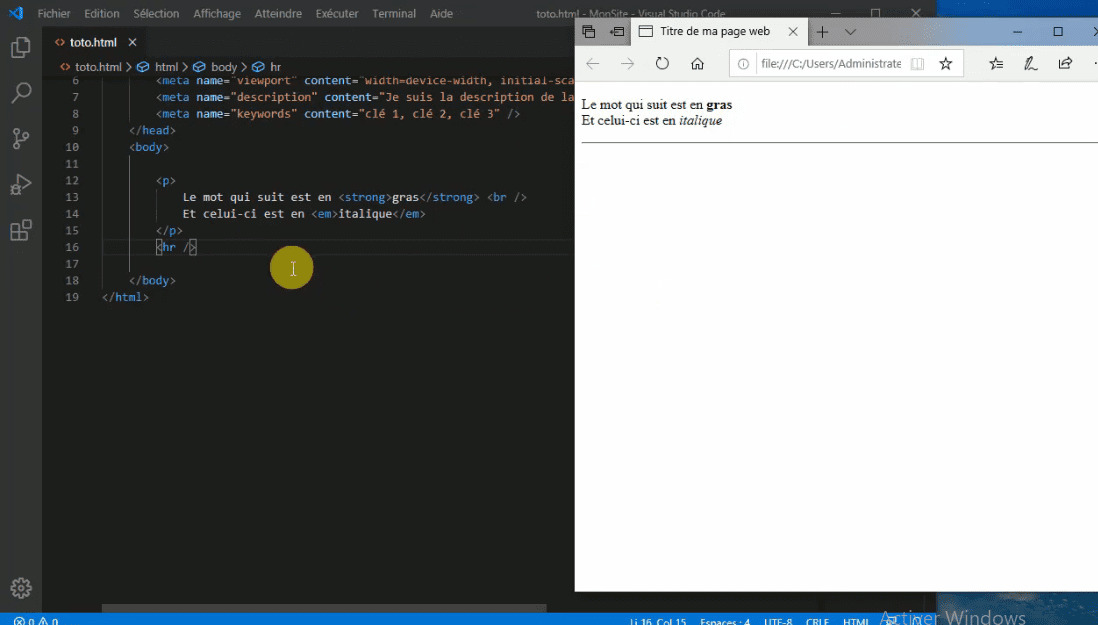1098x625 pixels.
Task: Go to the Edge home page
Action: (697, 64)
